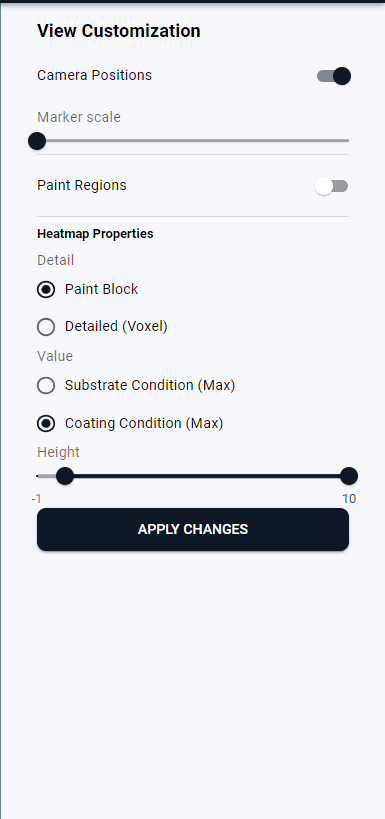Click the Paint Regions label
This screenshot has width=385, height=819.
[x=82, y=185]
